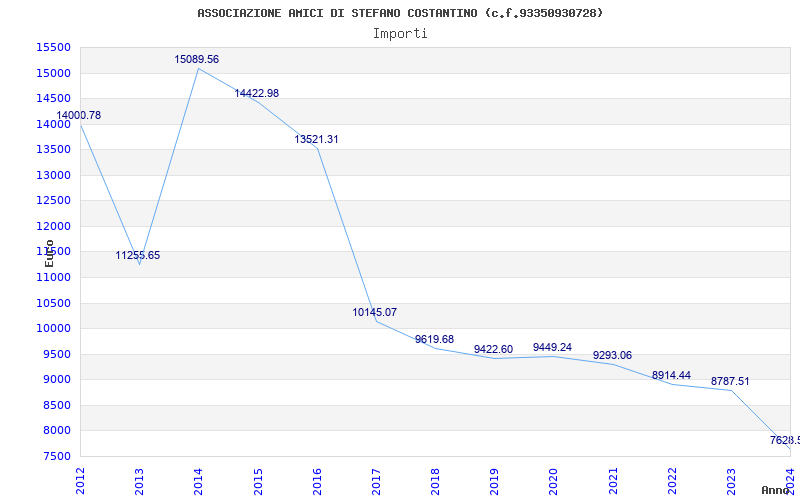This screenshot has height=500, width=800.
Task: Select the 9422.60 data label for 2019
Action: 493,349
